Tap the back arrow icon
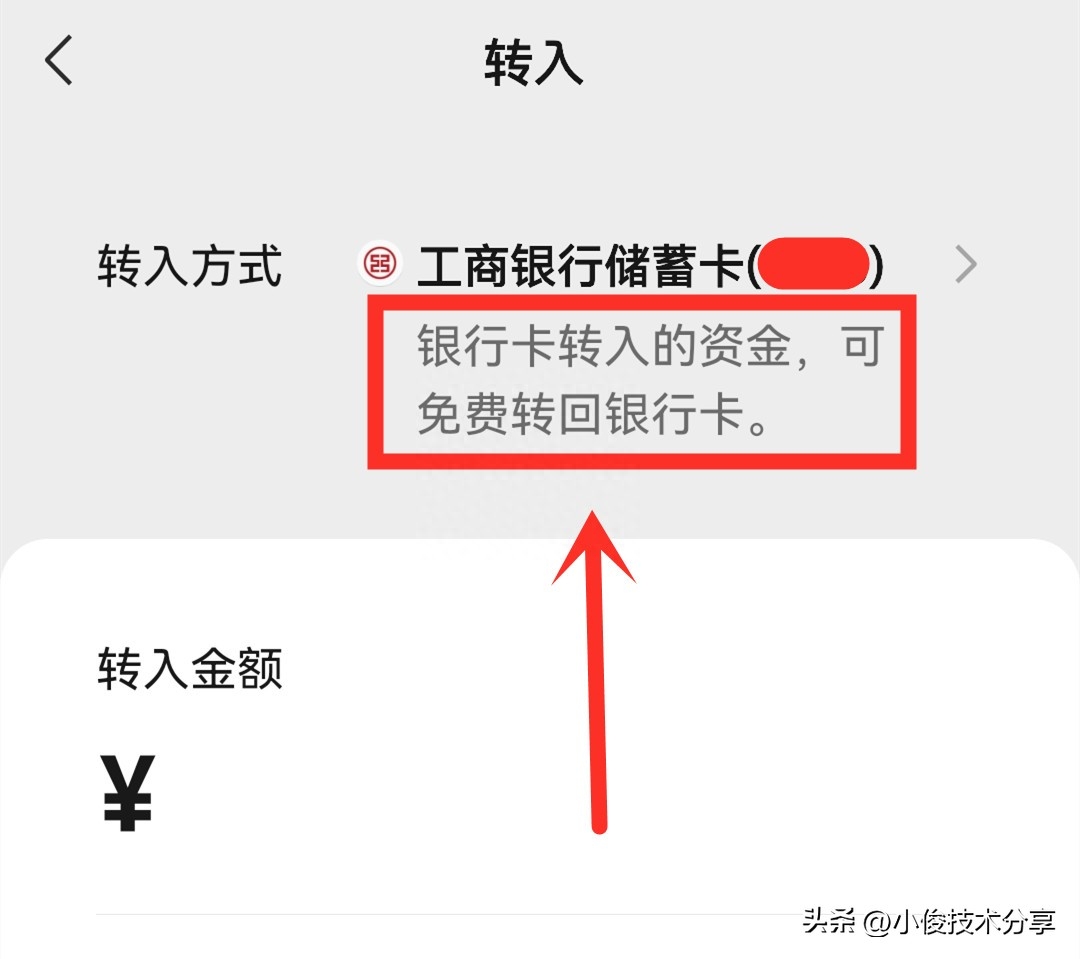This screenshot has width=1080, height=959. tap(59, 61)
